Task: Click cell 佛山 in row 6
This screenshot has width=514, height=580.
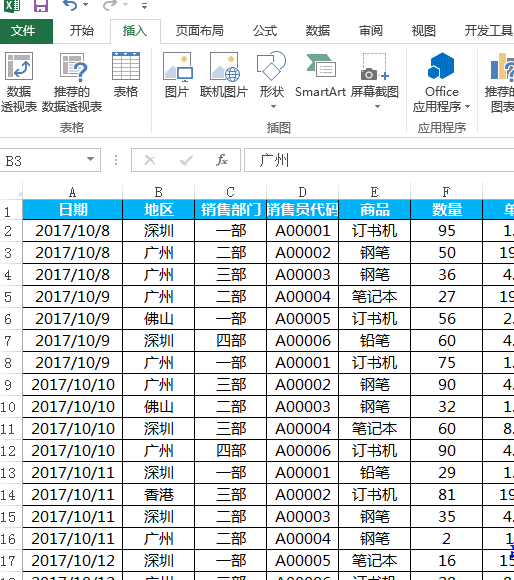Action: pyautogui.click(x=158, y=318)
